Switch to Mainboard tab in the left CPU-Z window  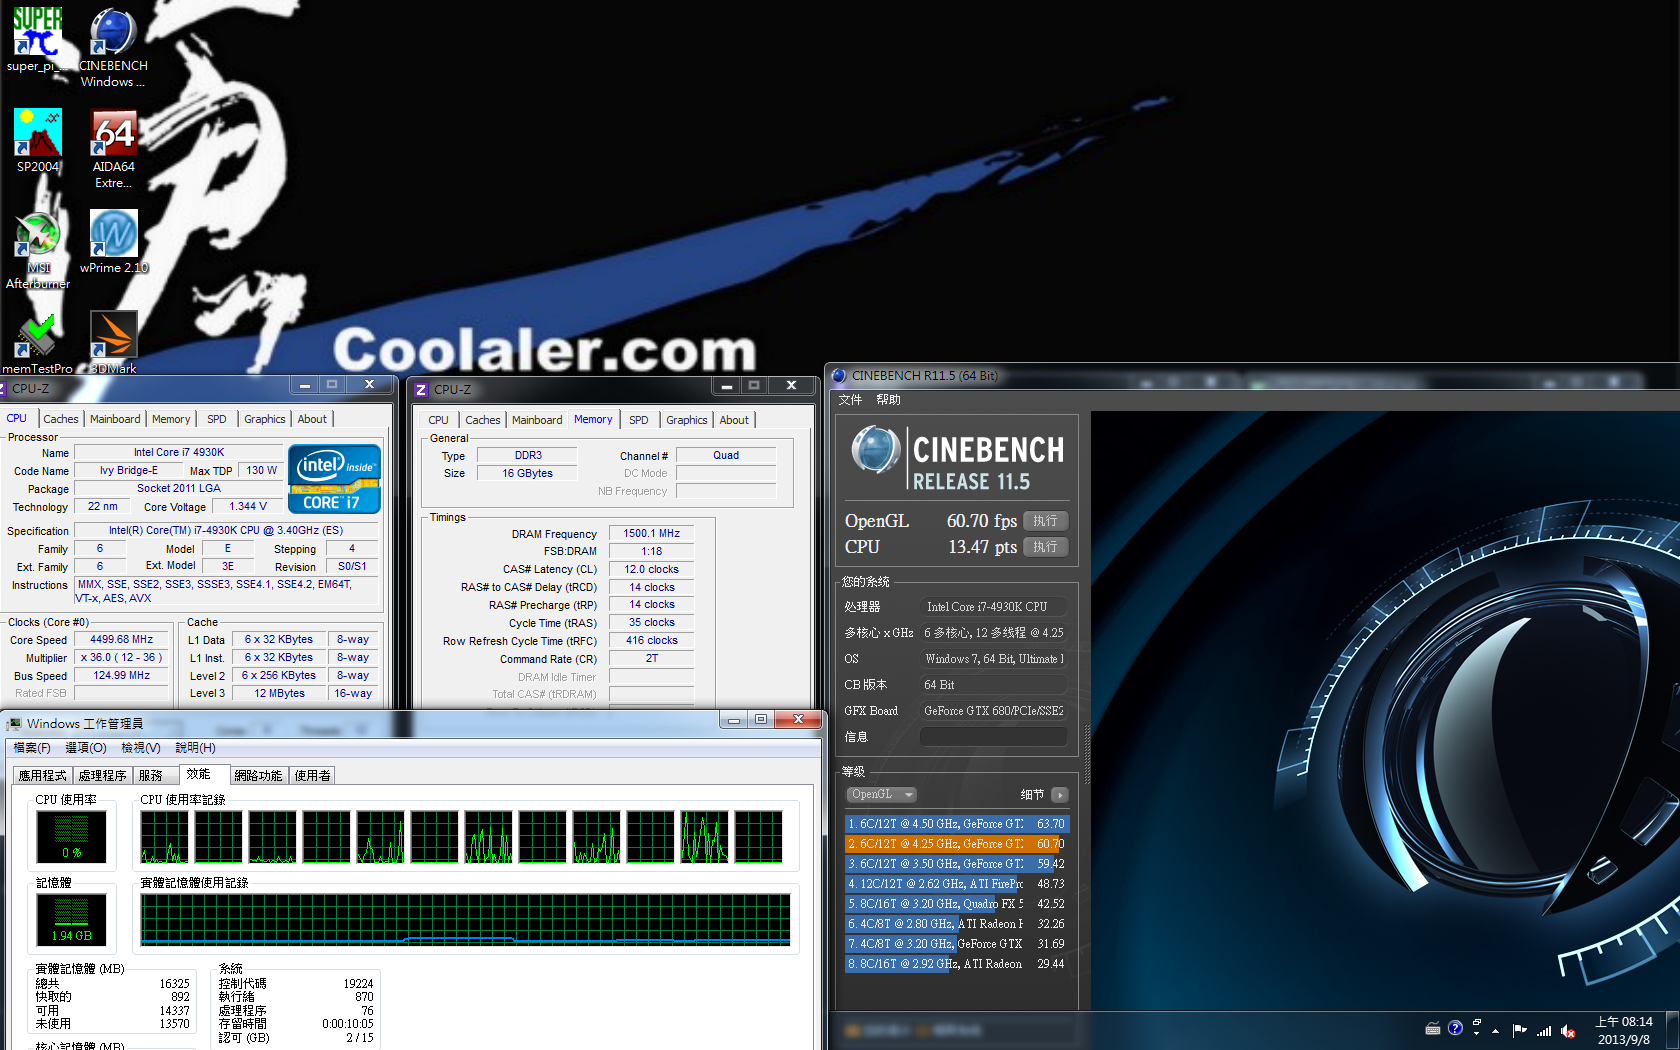[x=115, y=419]
